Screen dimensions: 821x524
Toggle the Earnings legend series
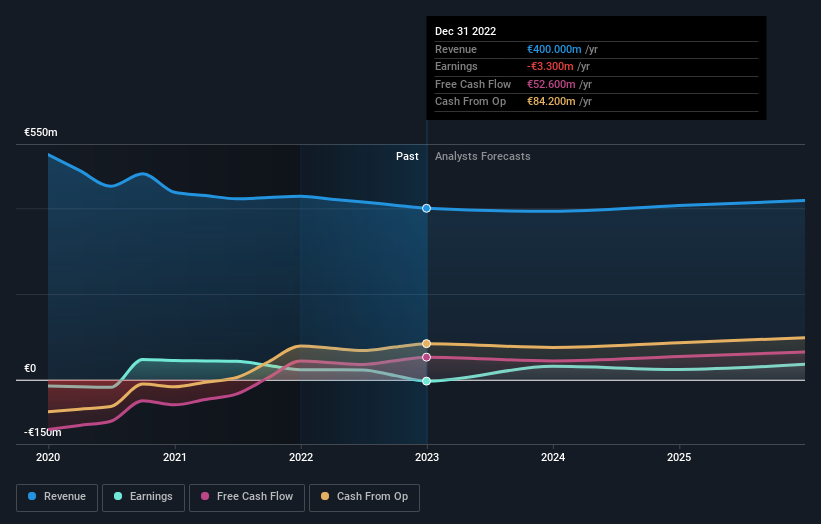(x=143, y=497)
